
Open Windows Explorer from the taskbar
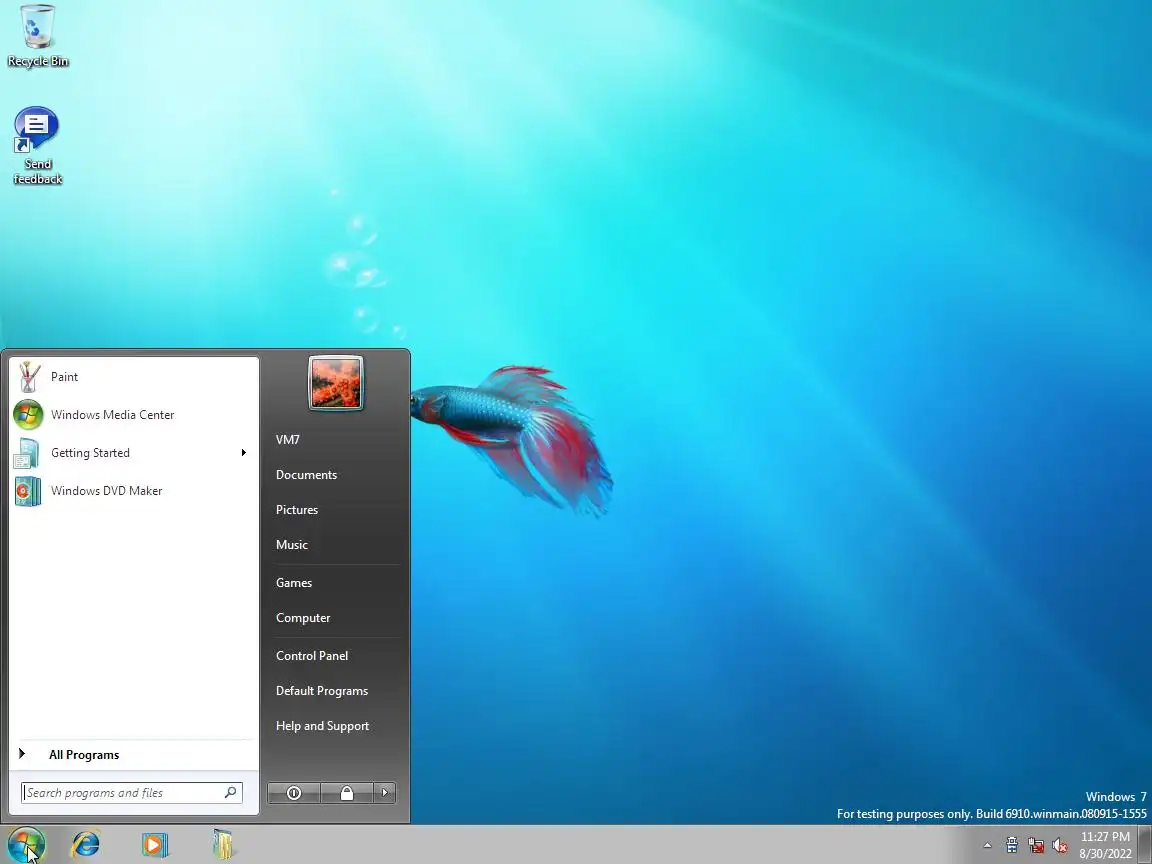click(x=223, y=844)
